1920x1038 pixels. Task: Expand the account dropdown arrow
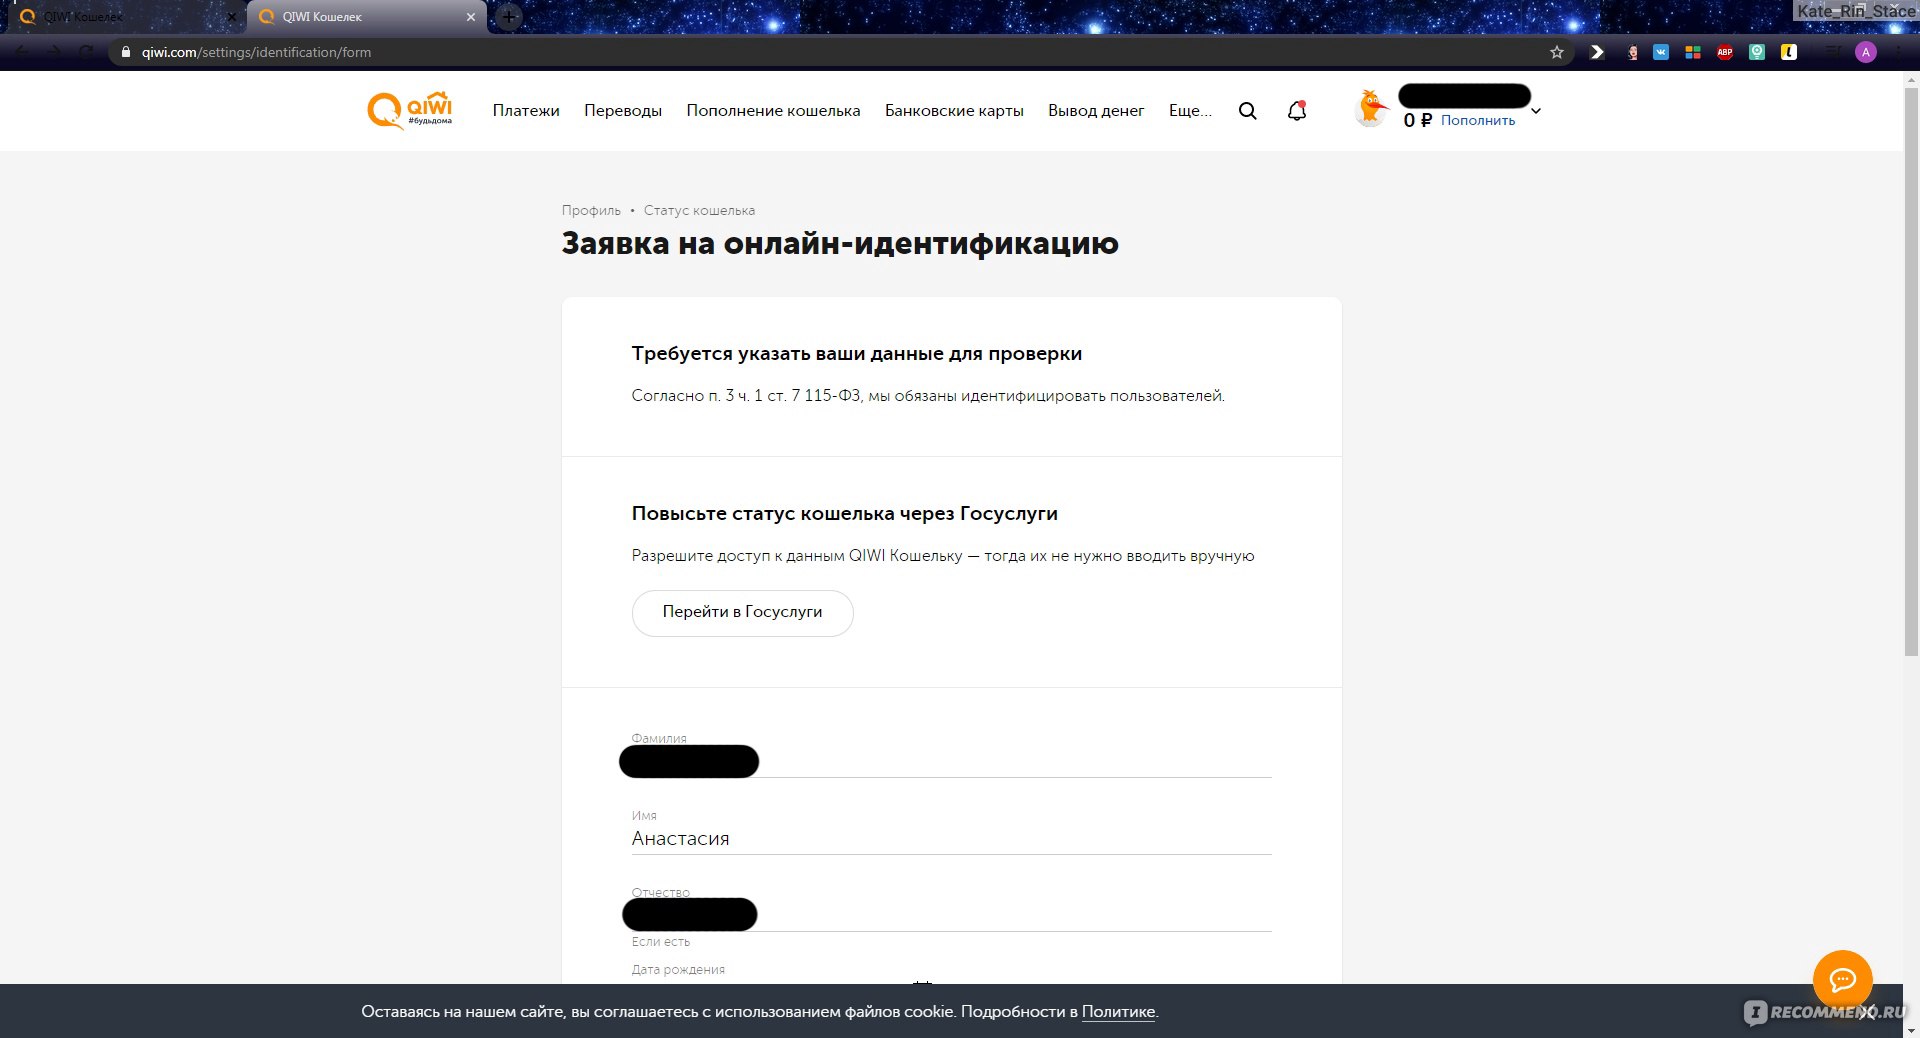[x=1536, y=111]
